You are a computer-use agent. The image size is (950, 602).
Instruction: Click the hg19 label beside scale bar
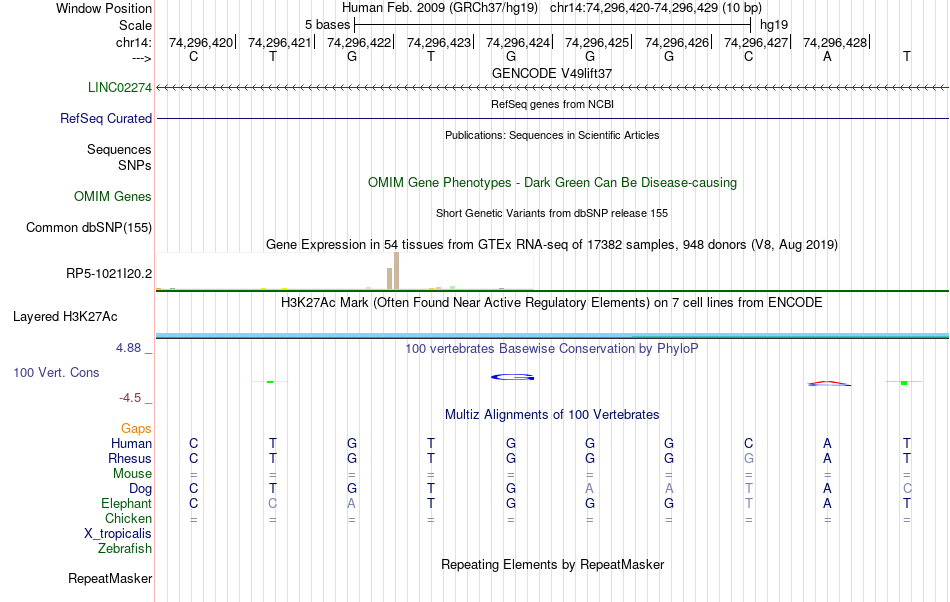click(774, 25)
